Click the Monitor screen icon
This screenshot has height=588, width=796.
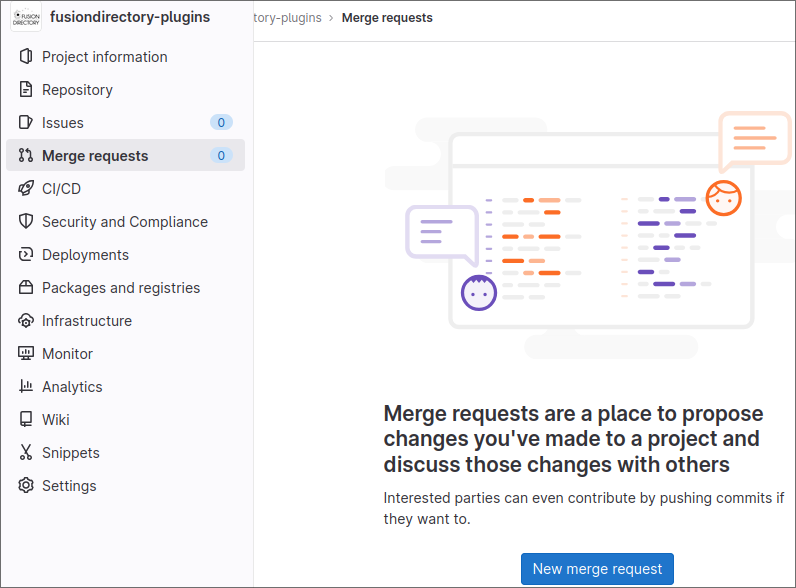tap(26, 353)
